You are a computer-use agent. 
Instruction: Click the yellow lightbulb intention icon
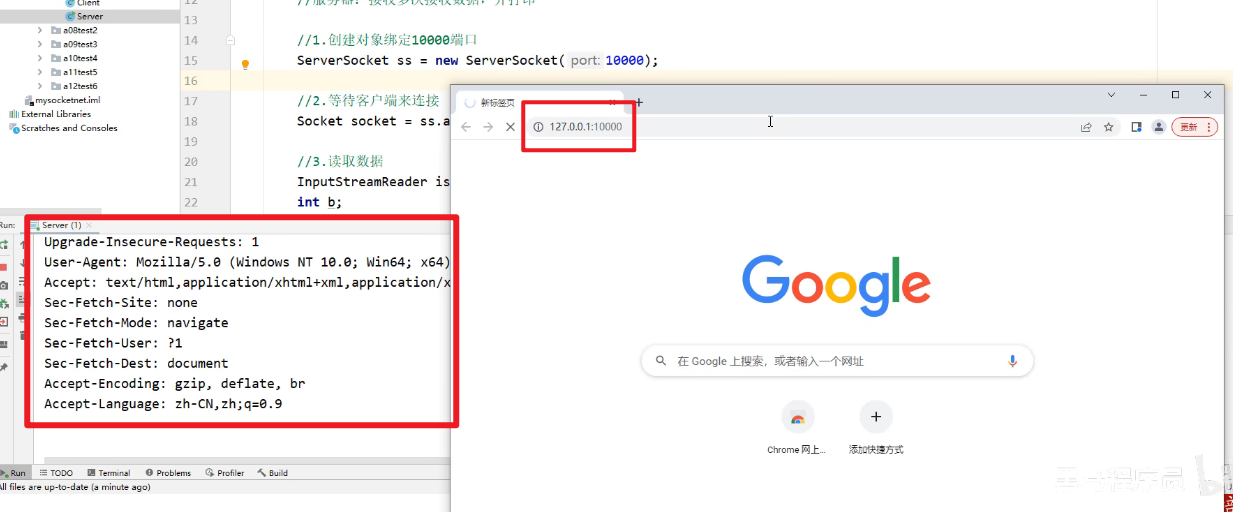point(245,63)
